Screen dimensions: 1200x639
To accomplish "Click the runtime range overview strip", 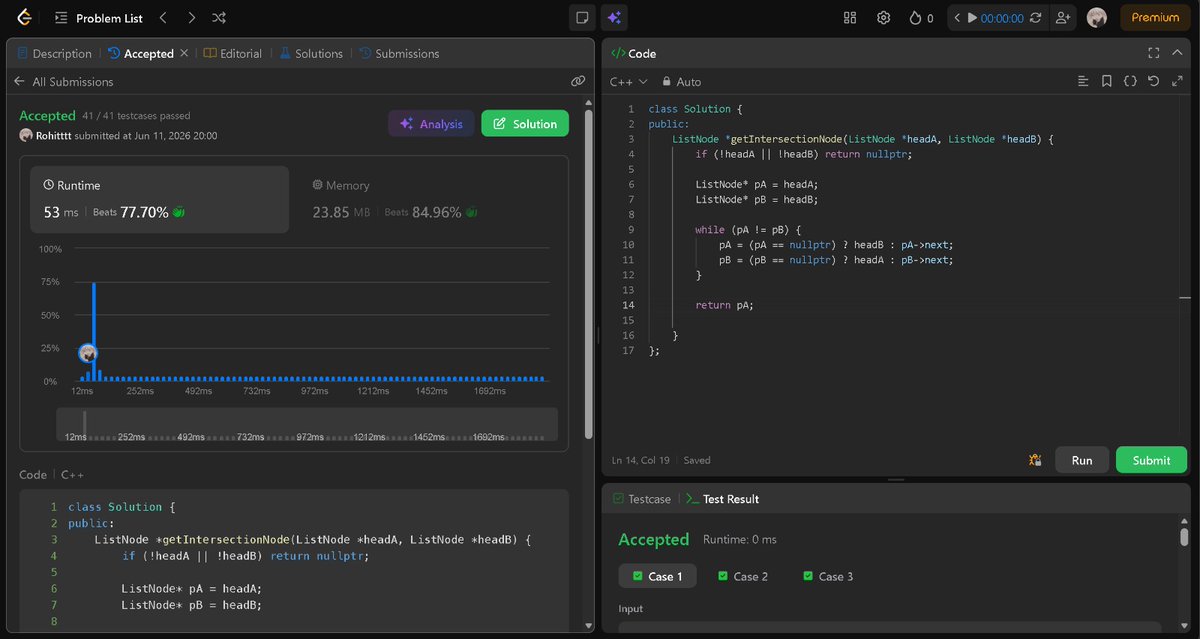I will click(x=307, y=424).
